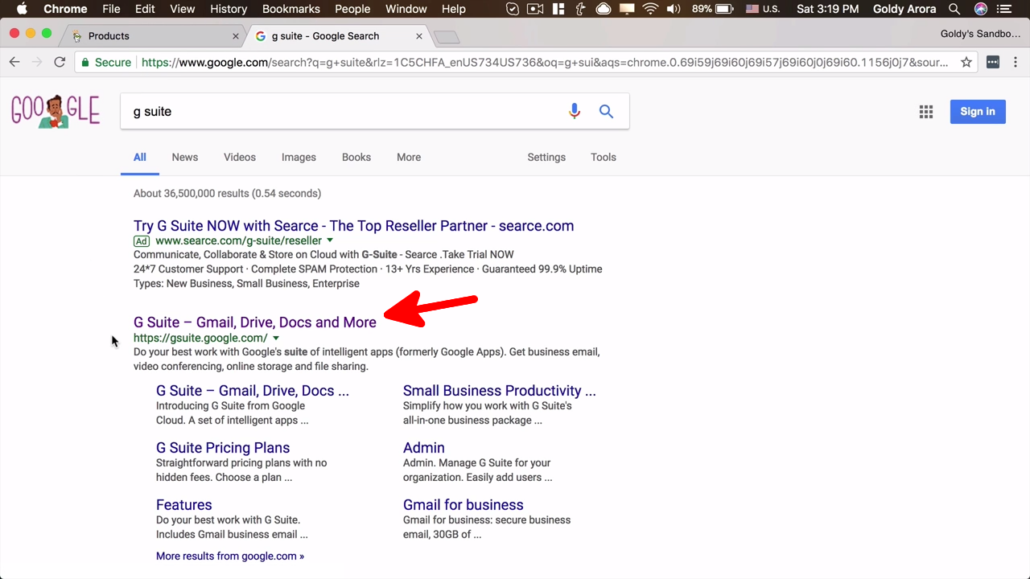
Task: Open the Bookmarks menu
Action: (291, 9)
